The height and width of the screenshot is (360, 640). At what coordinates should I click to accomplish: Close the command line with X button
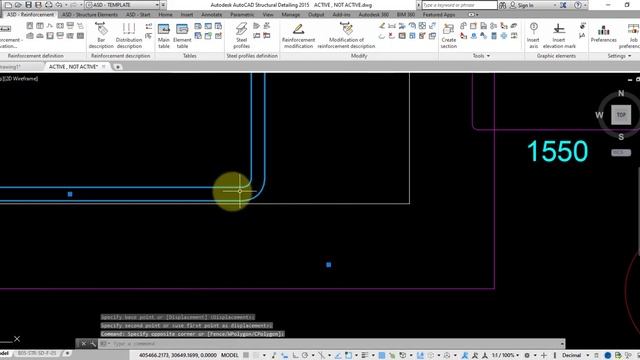coord(83,344)
